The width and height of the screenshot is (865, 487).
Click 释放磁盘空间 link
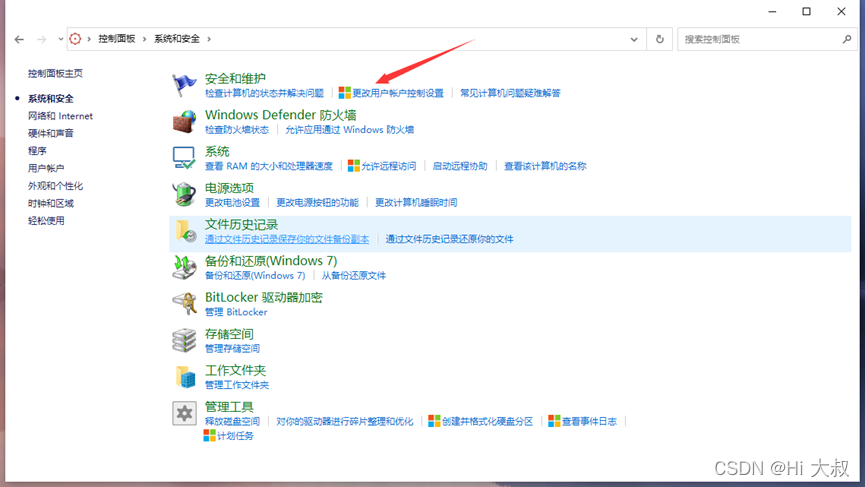(232, 421)
